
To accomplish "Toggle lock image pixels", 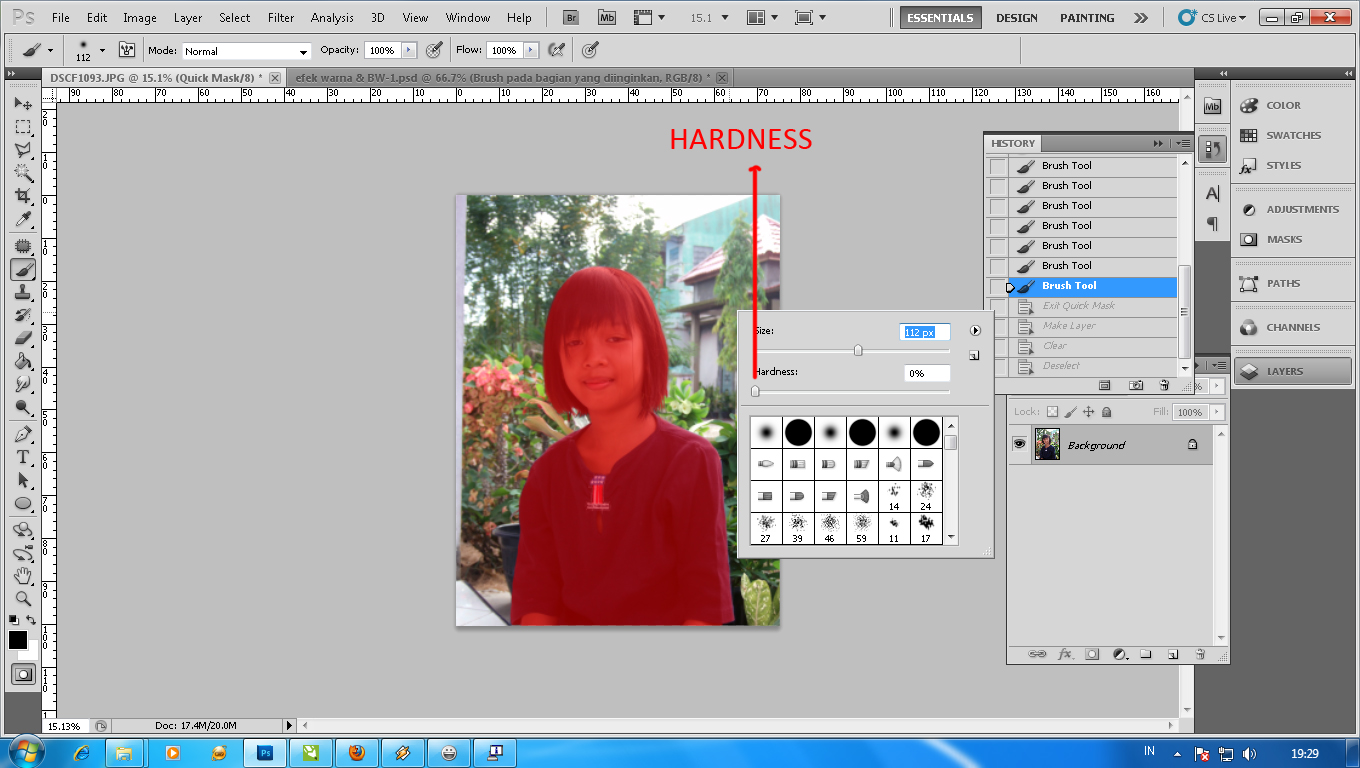I will click(1070, 412).
